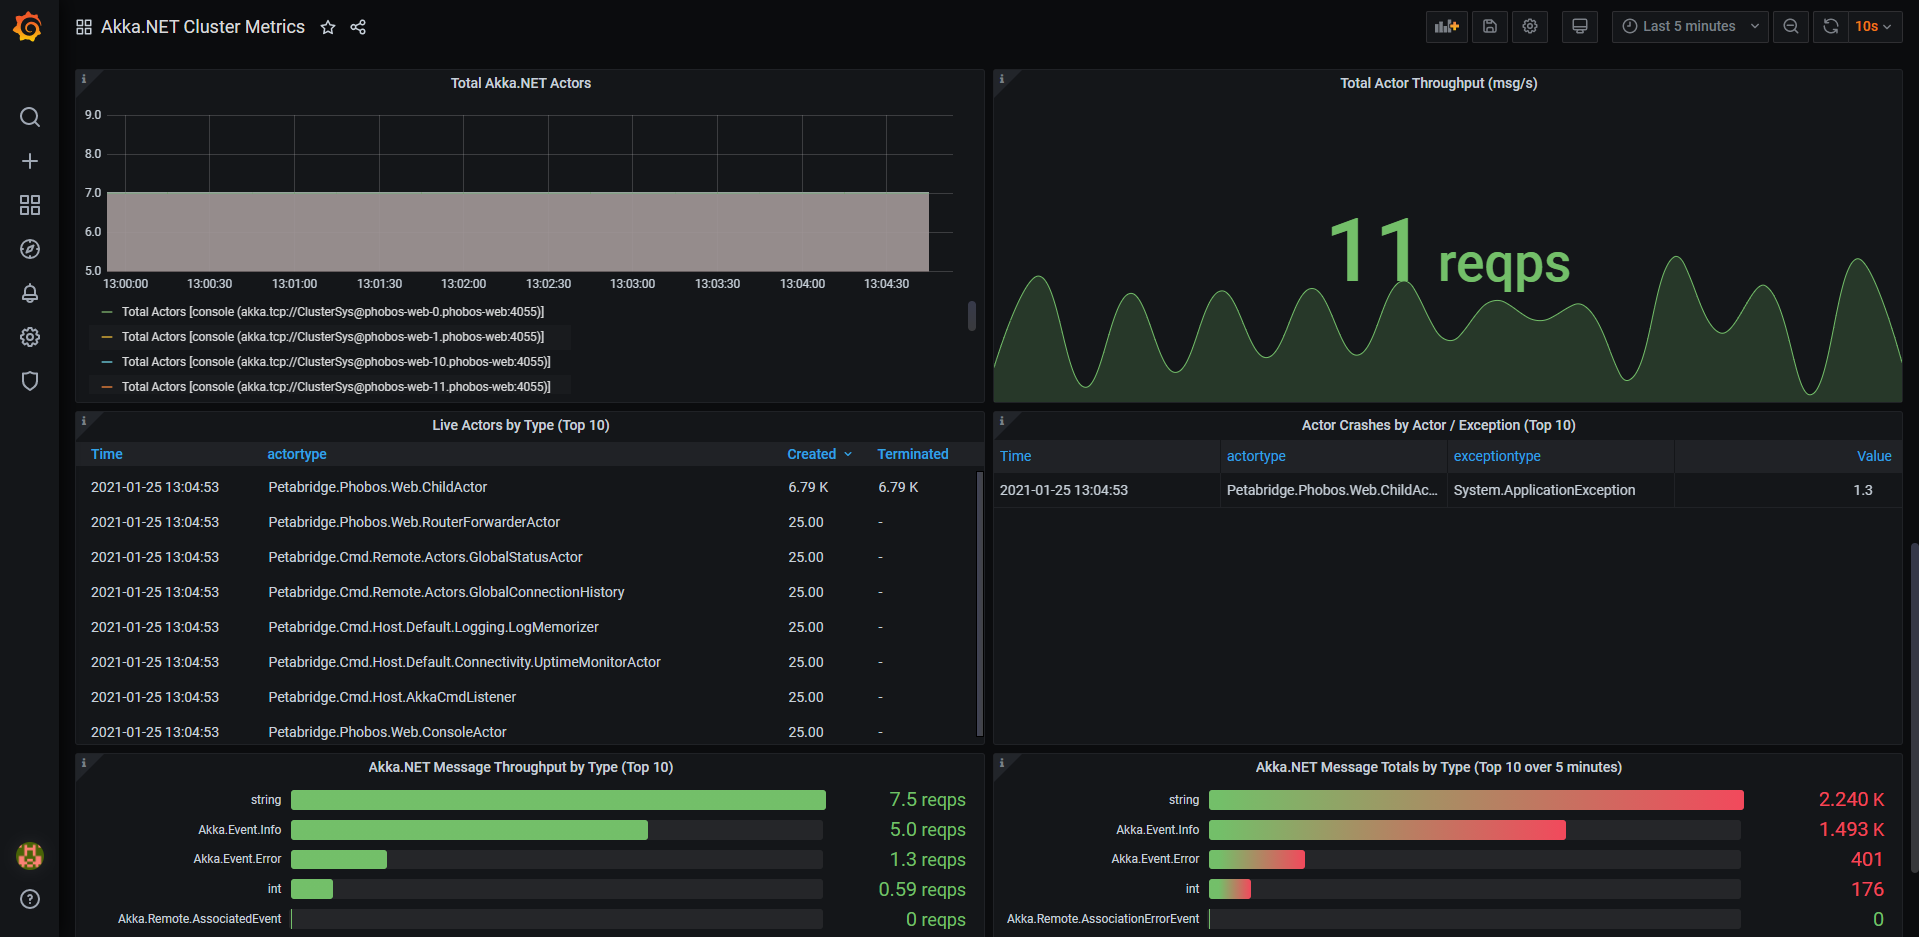This screenshot has width=1919, height=937.
Task: Open Total Actor Throughput (msg/s) title menu
Action: point(1438,83)
